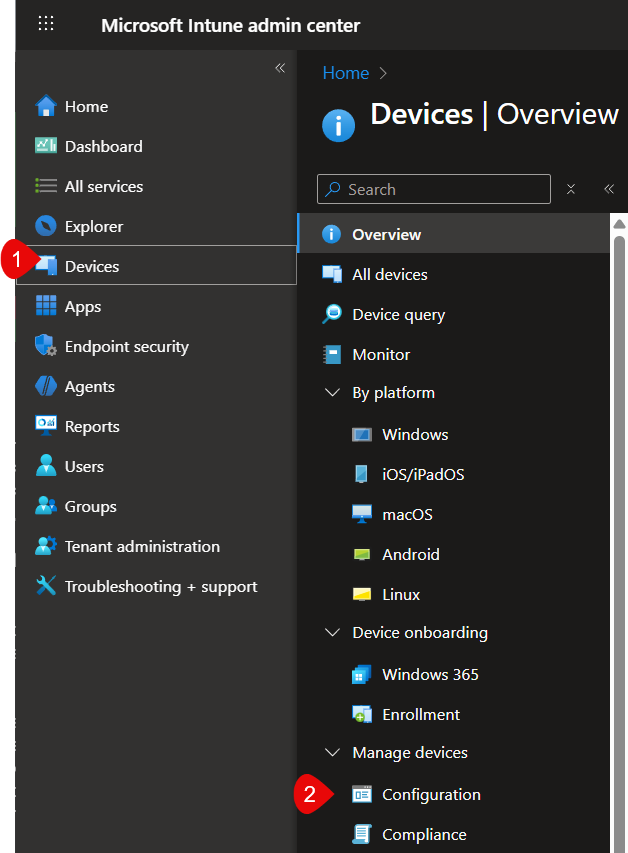This screenshot has width=628, height=853.
Task: Select the Windows 365 icon
Action: [x=362, y=674]
